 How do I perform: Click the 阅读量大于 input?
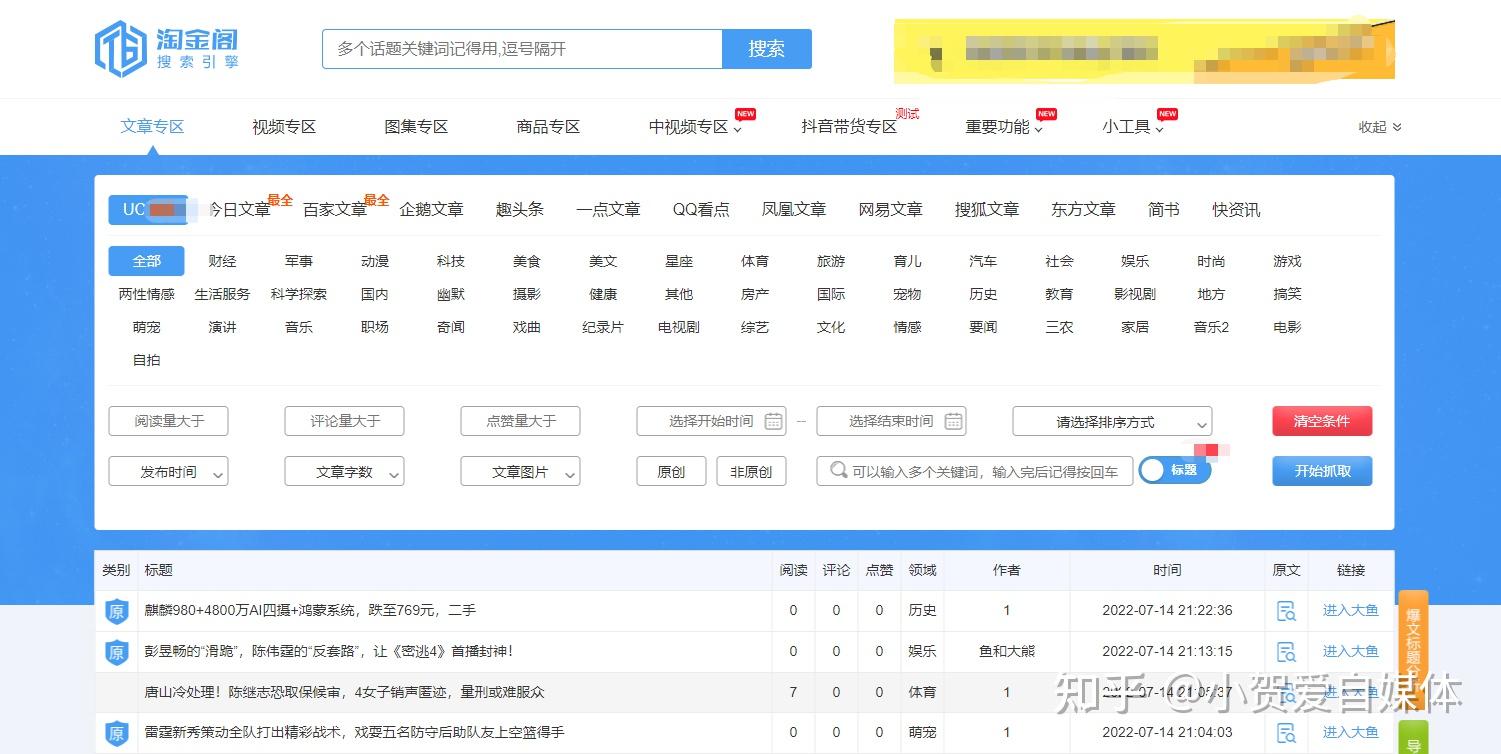click(168, 421)
